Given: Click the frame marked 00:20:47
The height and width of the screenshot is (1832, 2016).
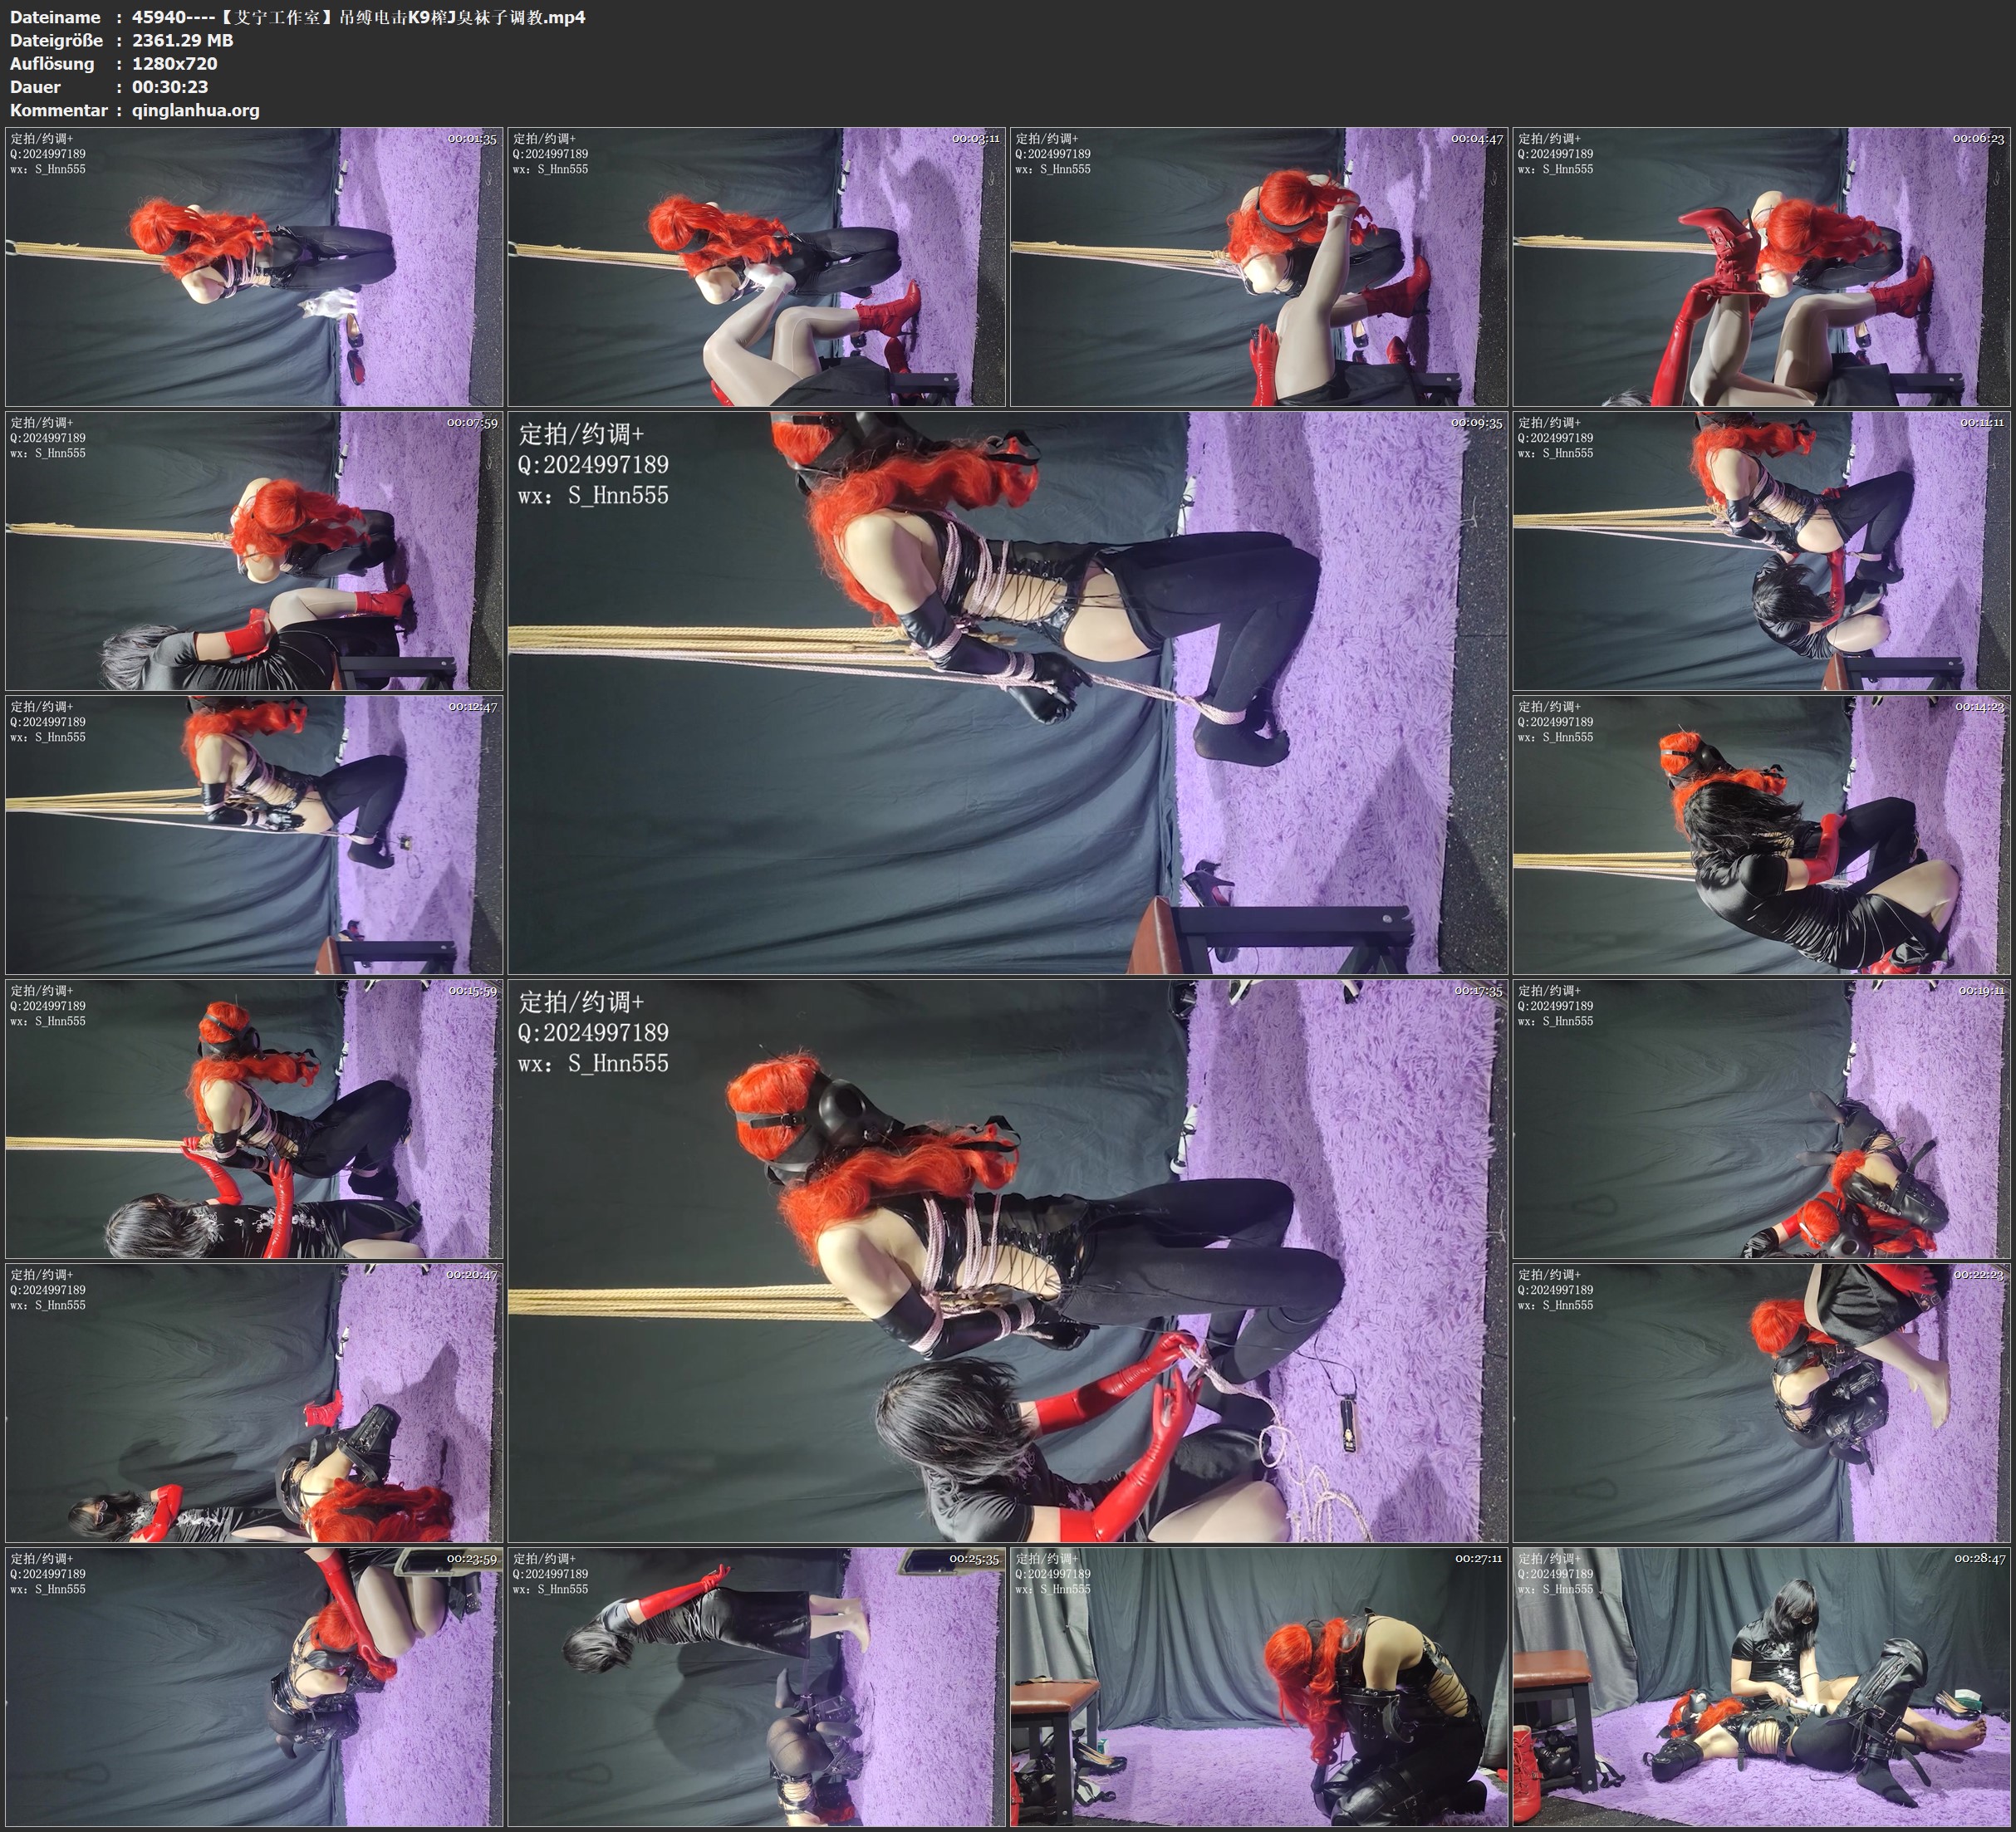Looking at the screenshot, I should [x=254, y=1402].
